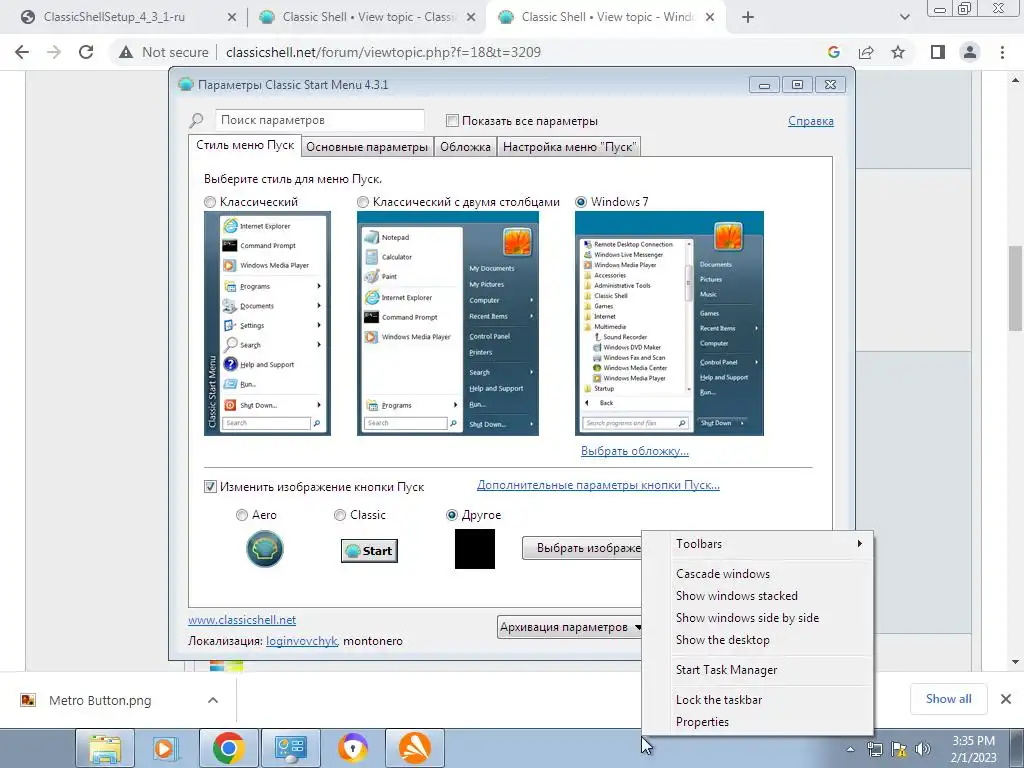Screen dimensions: 1024x768
Task: Open the Обложка tab
Action: point(465,147)
